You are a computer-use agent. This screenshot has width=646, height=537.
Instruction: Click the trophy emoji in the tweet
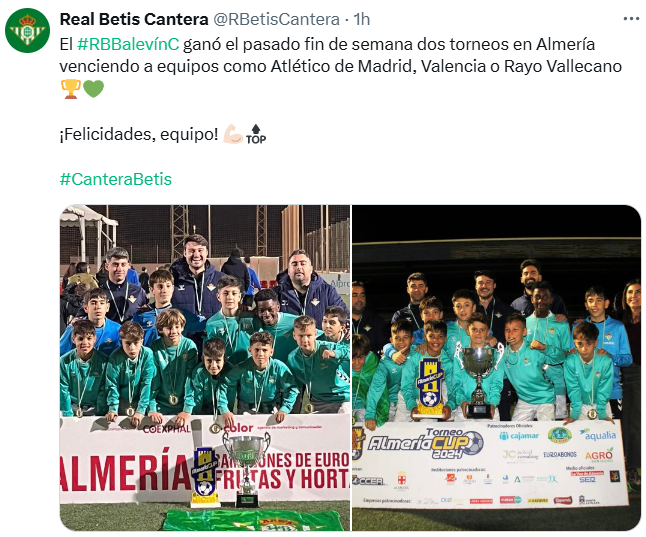click(x=70, y=89)
